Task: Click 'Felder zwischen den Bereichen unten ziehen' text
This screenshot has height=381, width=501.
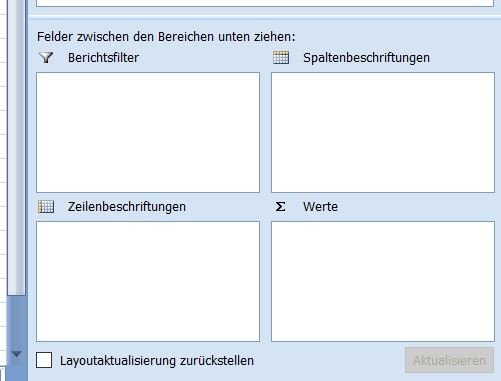Action: tap(166, 37)
